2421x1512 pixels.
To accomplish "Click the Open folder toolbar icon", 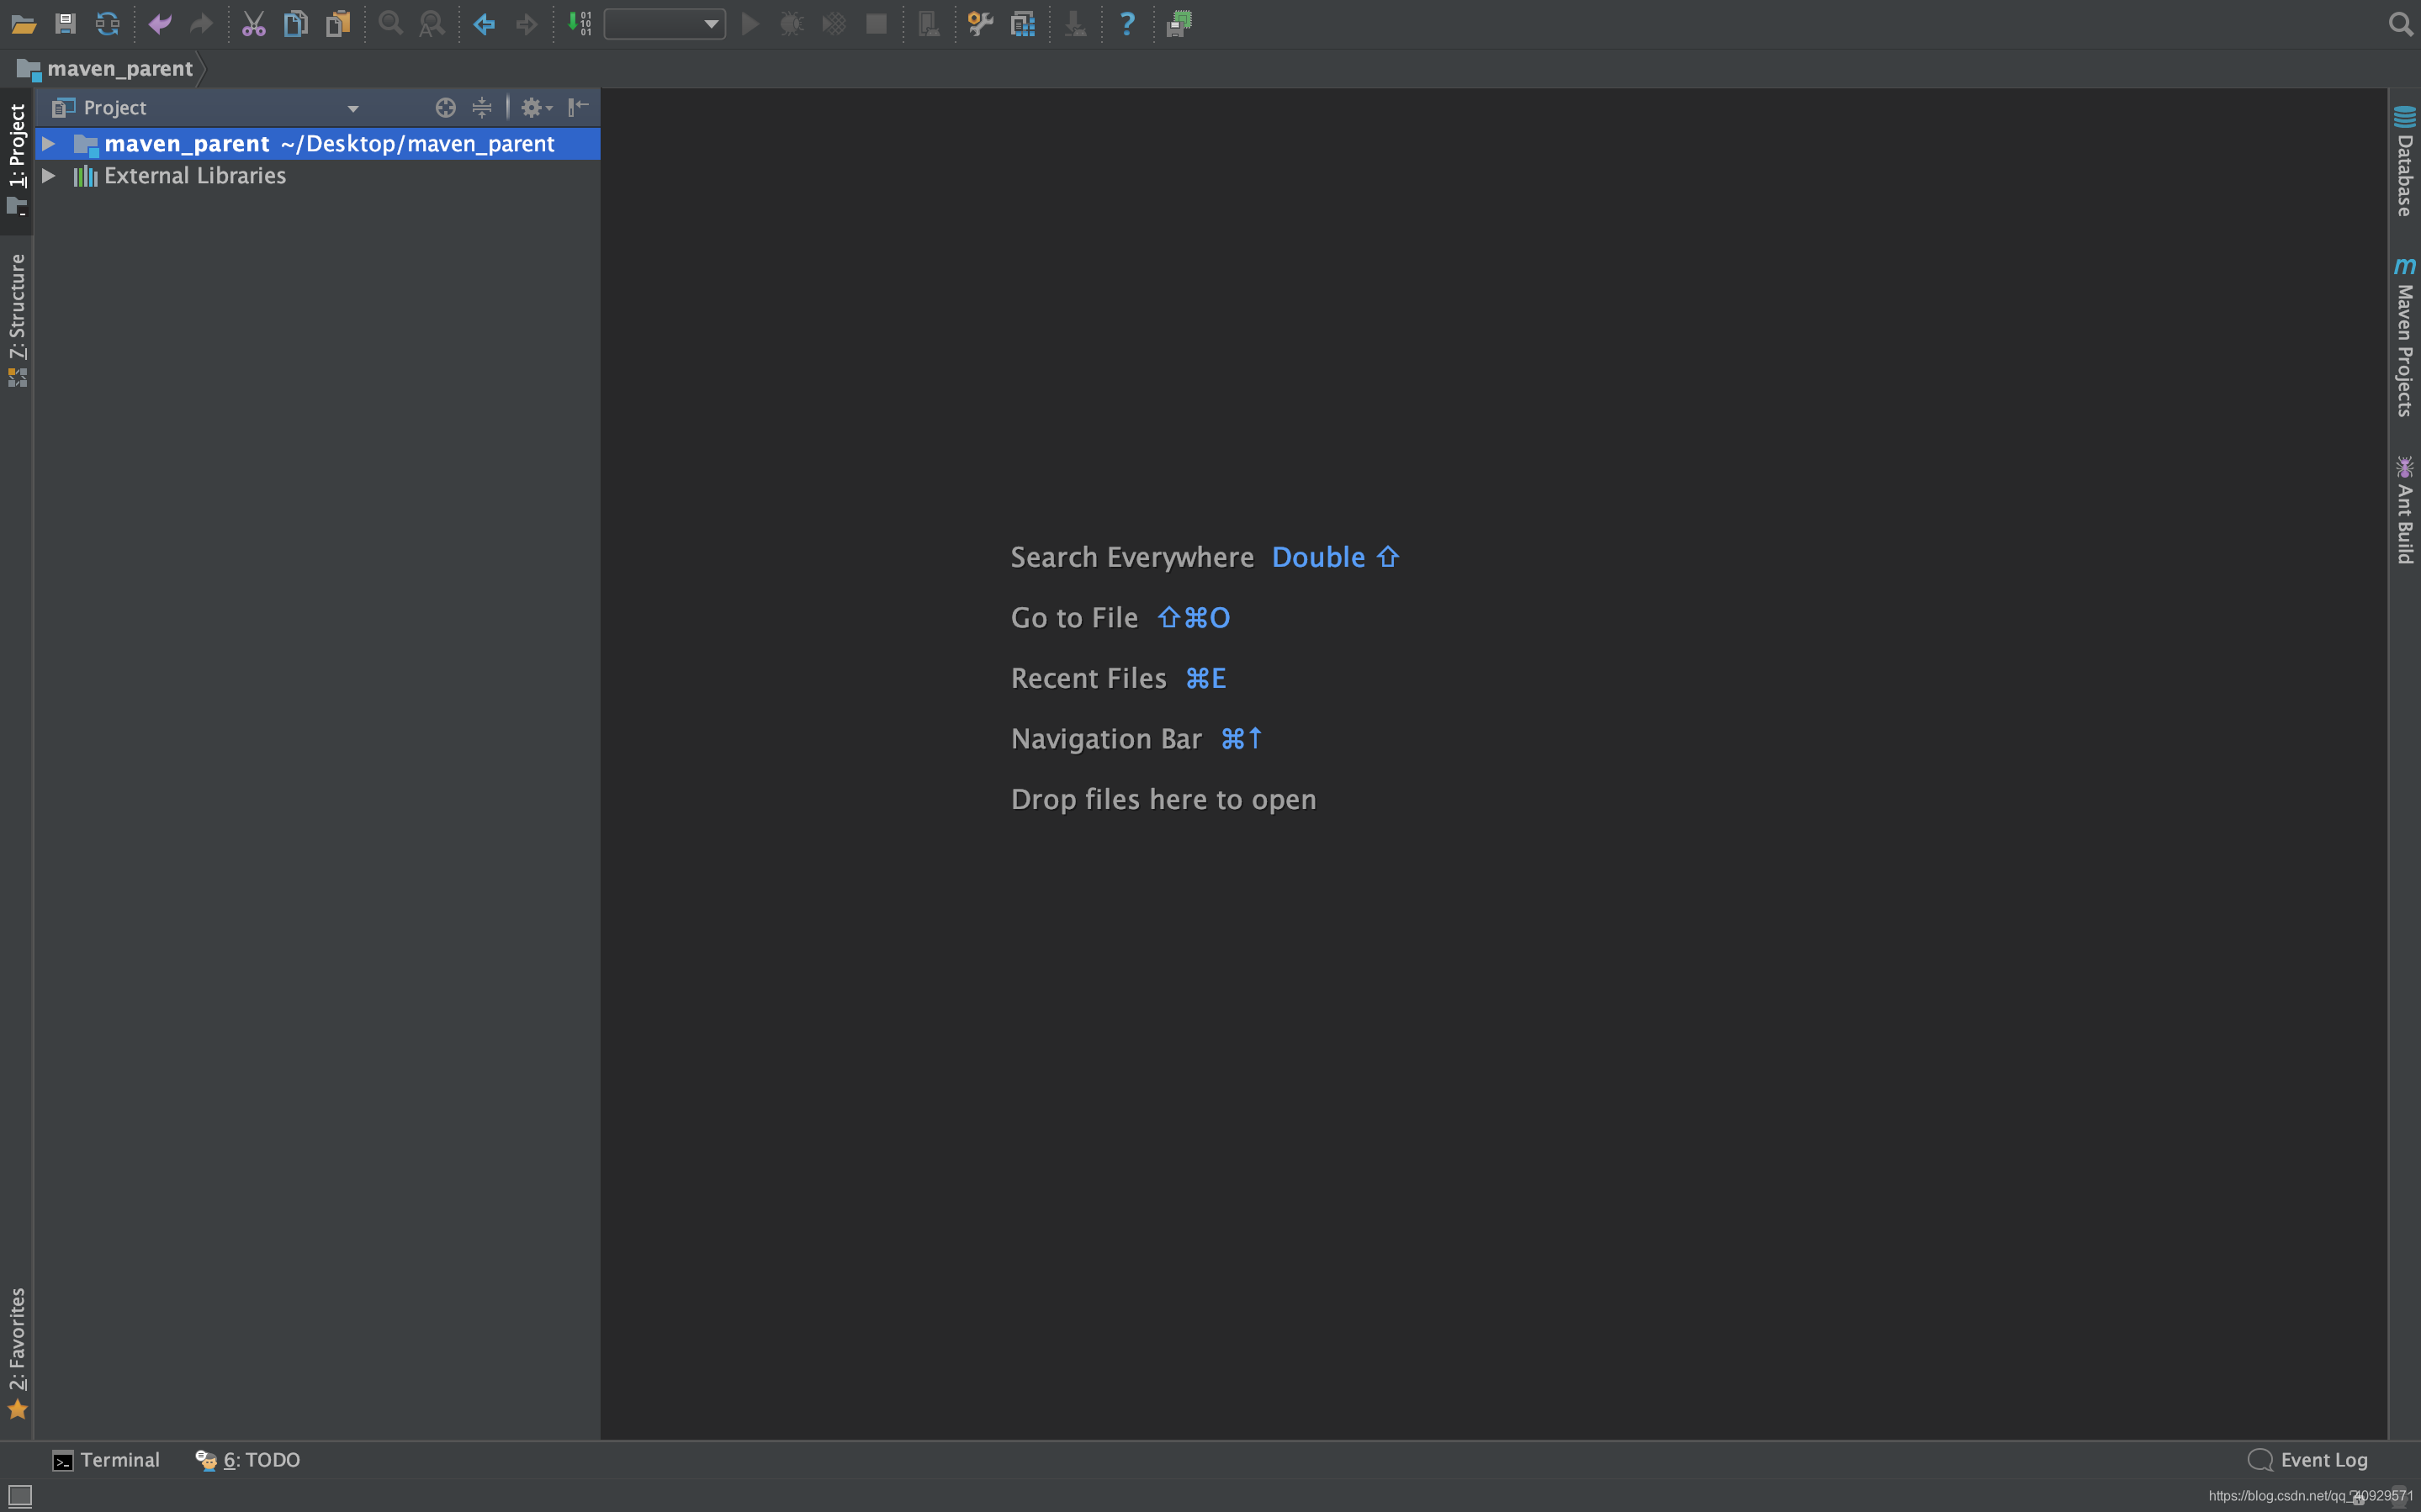I will (x=23, y=24).
